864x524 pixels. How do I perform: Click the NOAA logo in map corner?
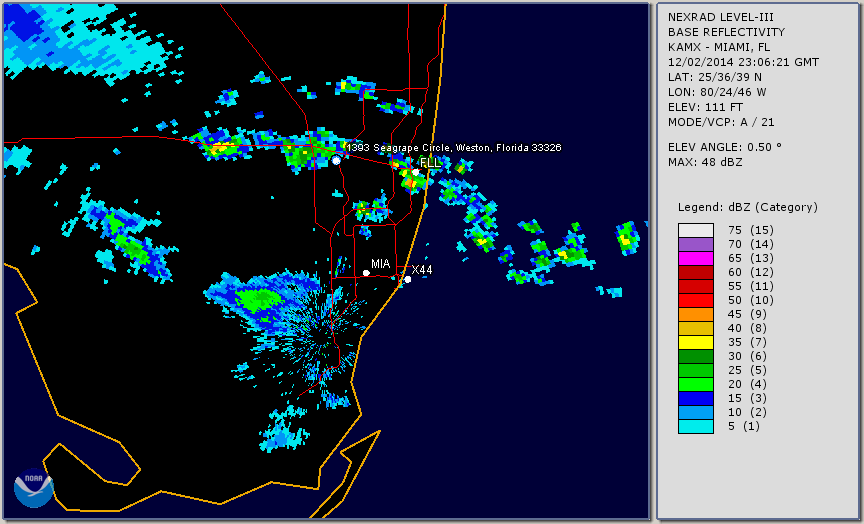click(x=34, y=488)
